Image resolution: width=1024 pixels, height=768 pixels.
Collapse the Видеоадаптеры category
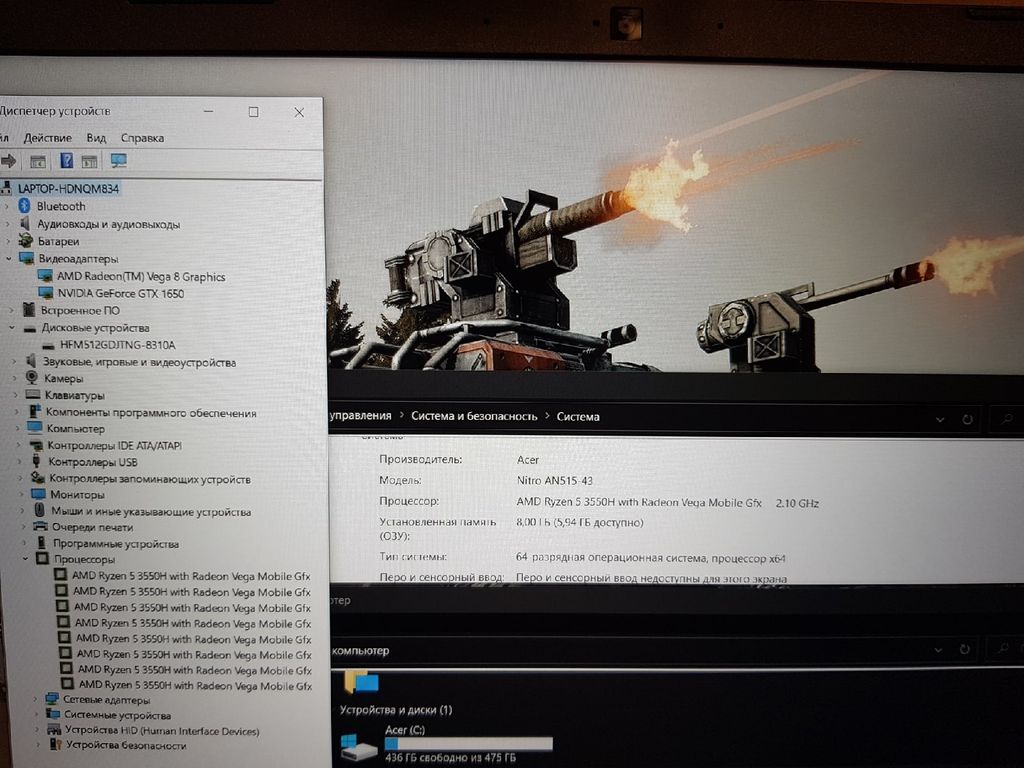click(10, 259)
